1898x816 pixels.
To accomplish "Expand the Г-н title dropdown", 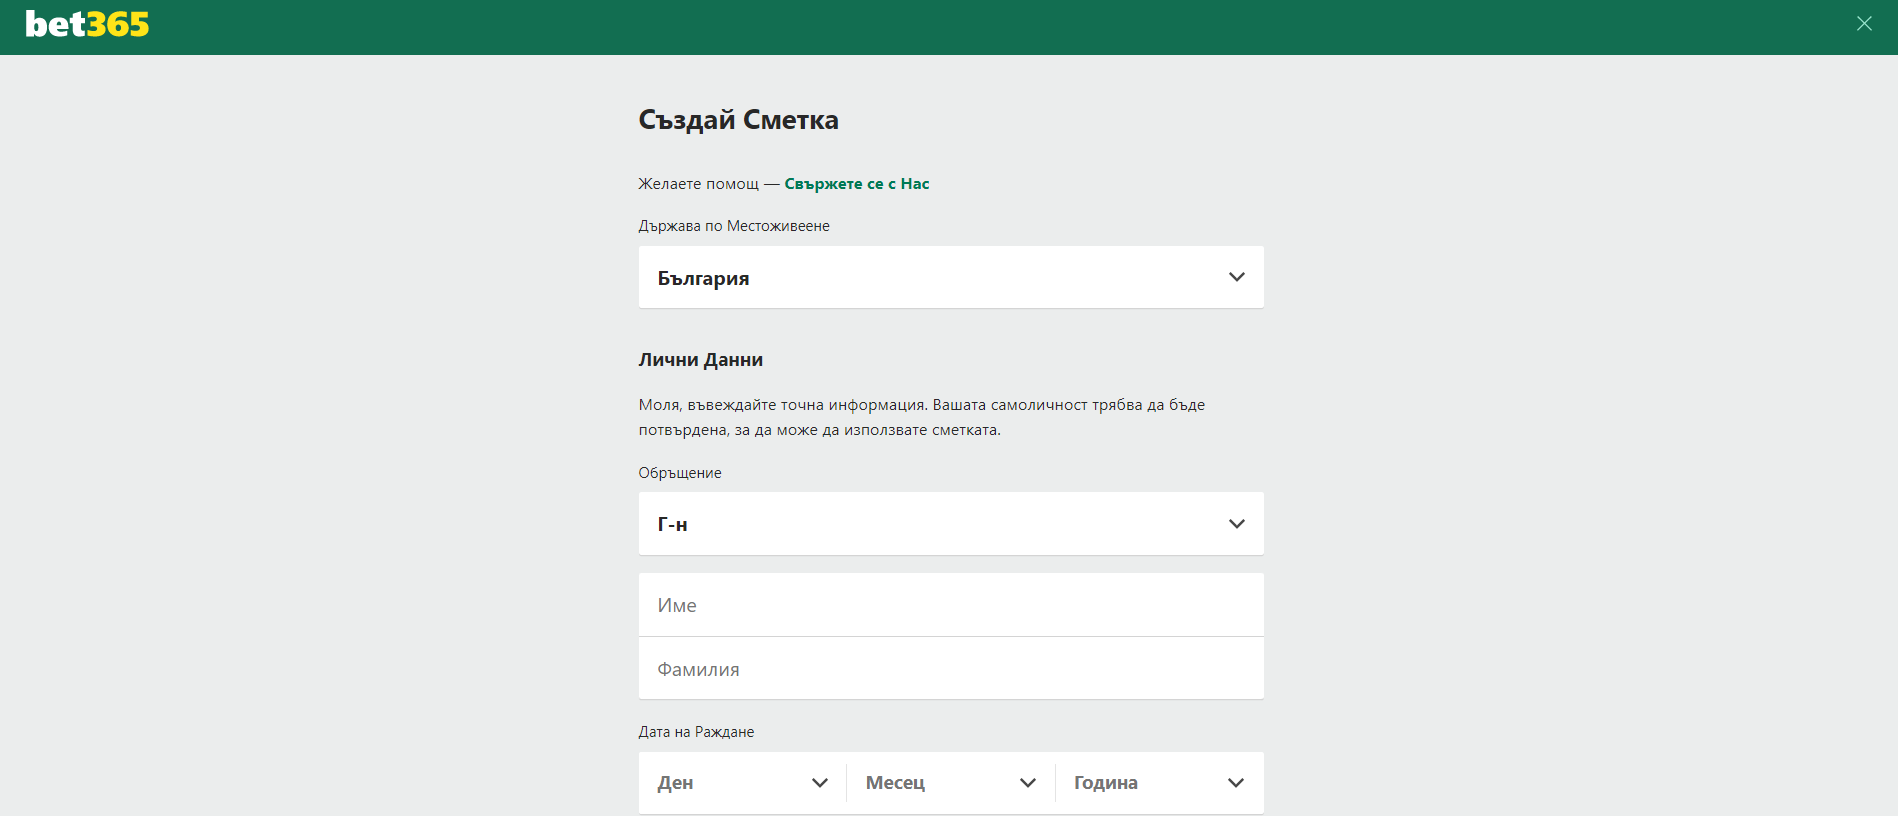I will click(951, 524).
